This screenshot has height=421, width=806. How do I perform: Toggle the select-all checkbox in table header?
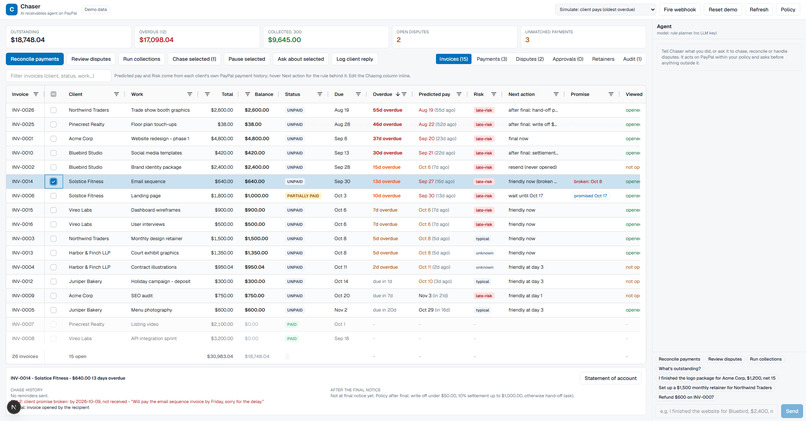[x=53, y=94]
